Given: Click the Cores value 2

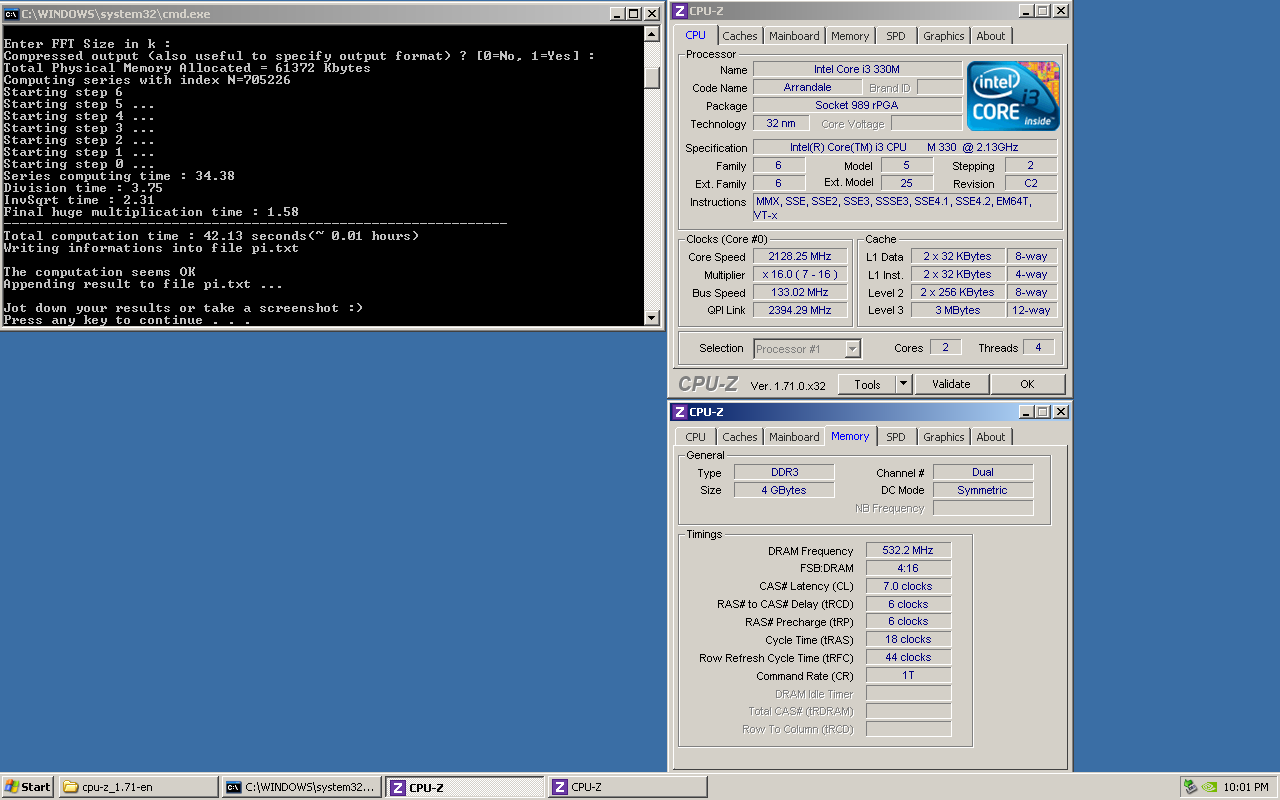Looking at the screenshot, I should tap(946, 348).
